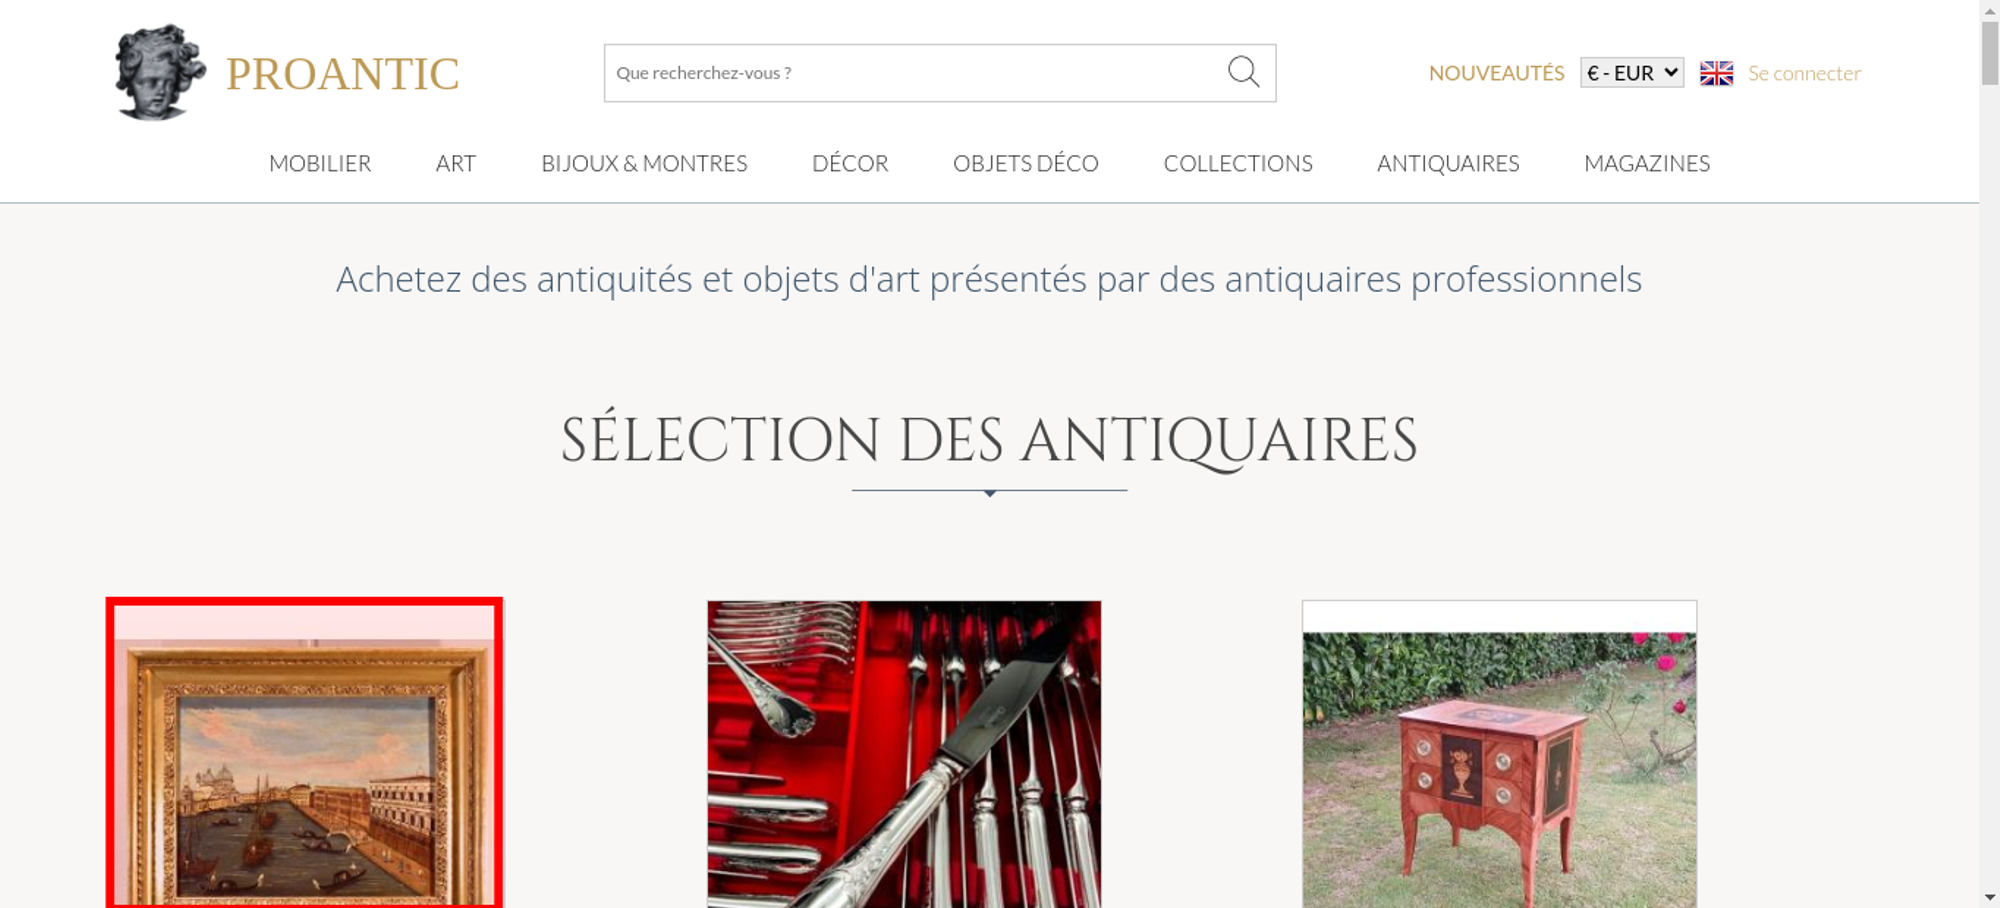Click the Nouveautés link
Image resolution: width=2000 pixels, height=908 pixels.
click(x=1496, y=73)
